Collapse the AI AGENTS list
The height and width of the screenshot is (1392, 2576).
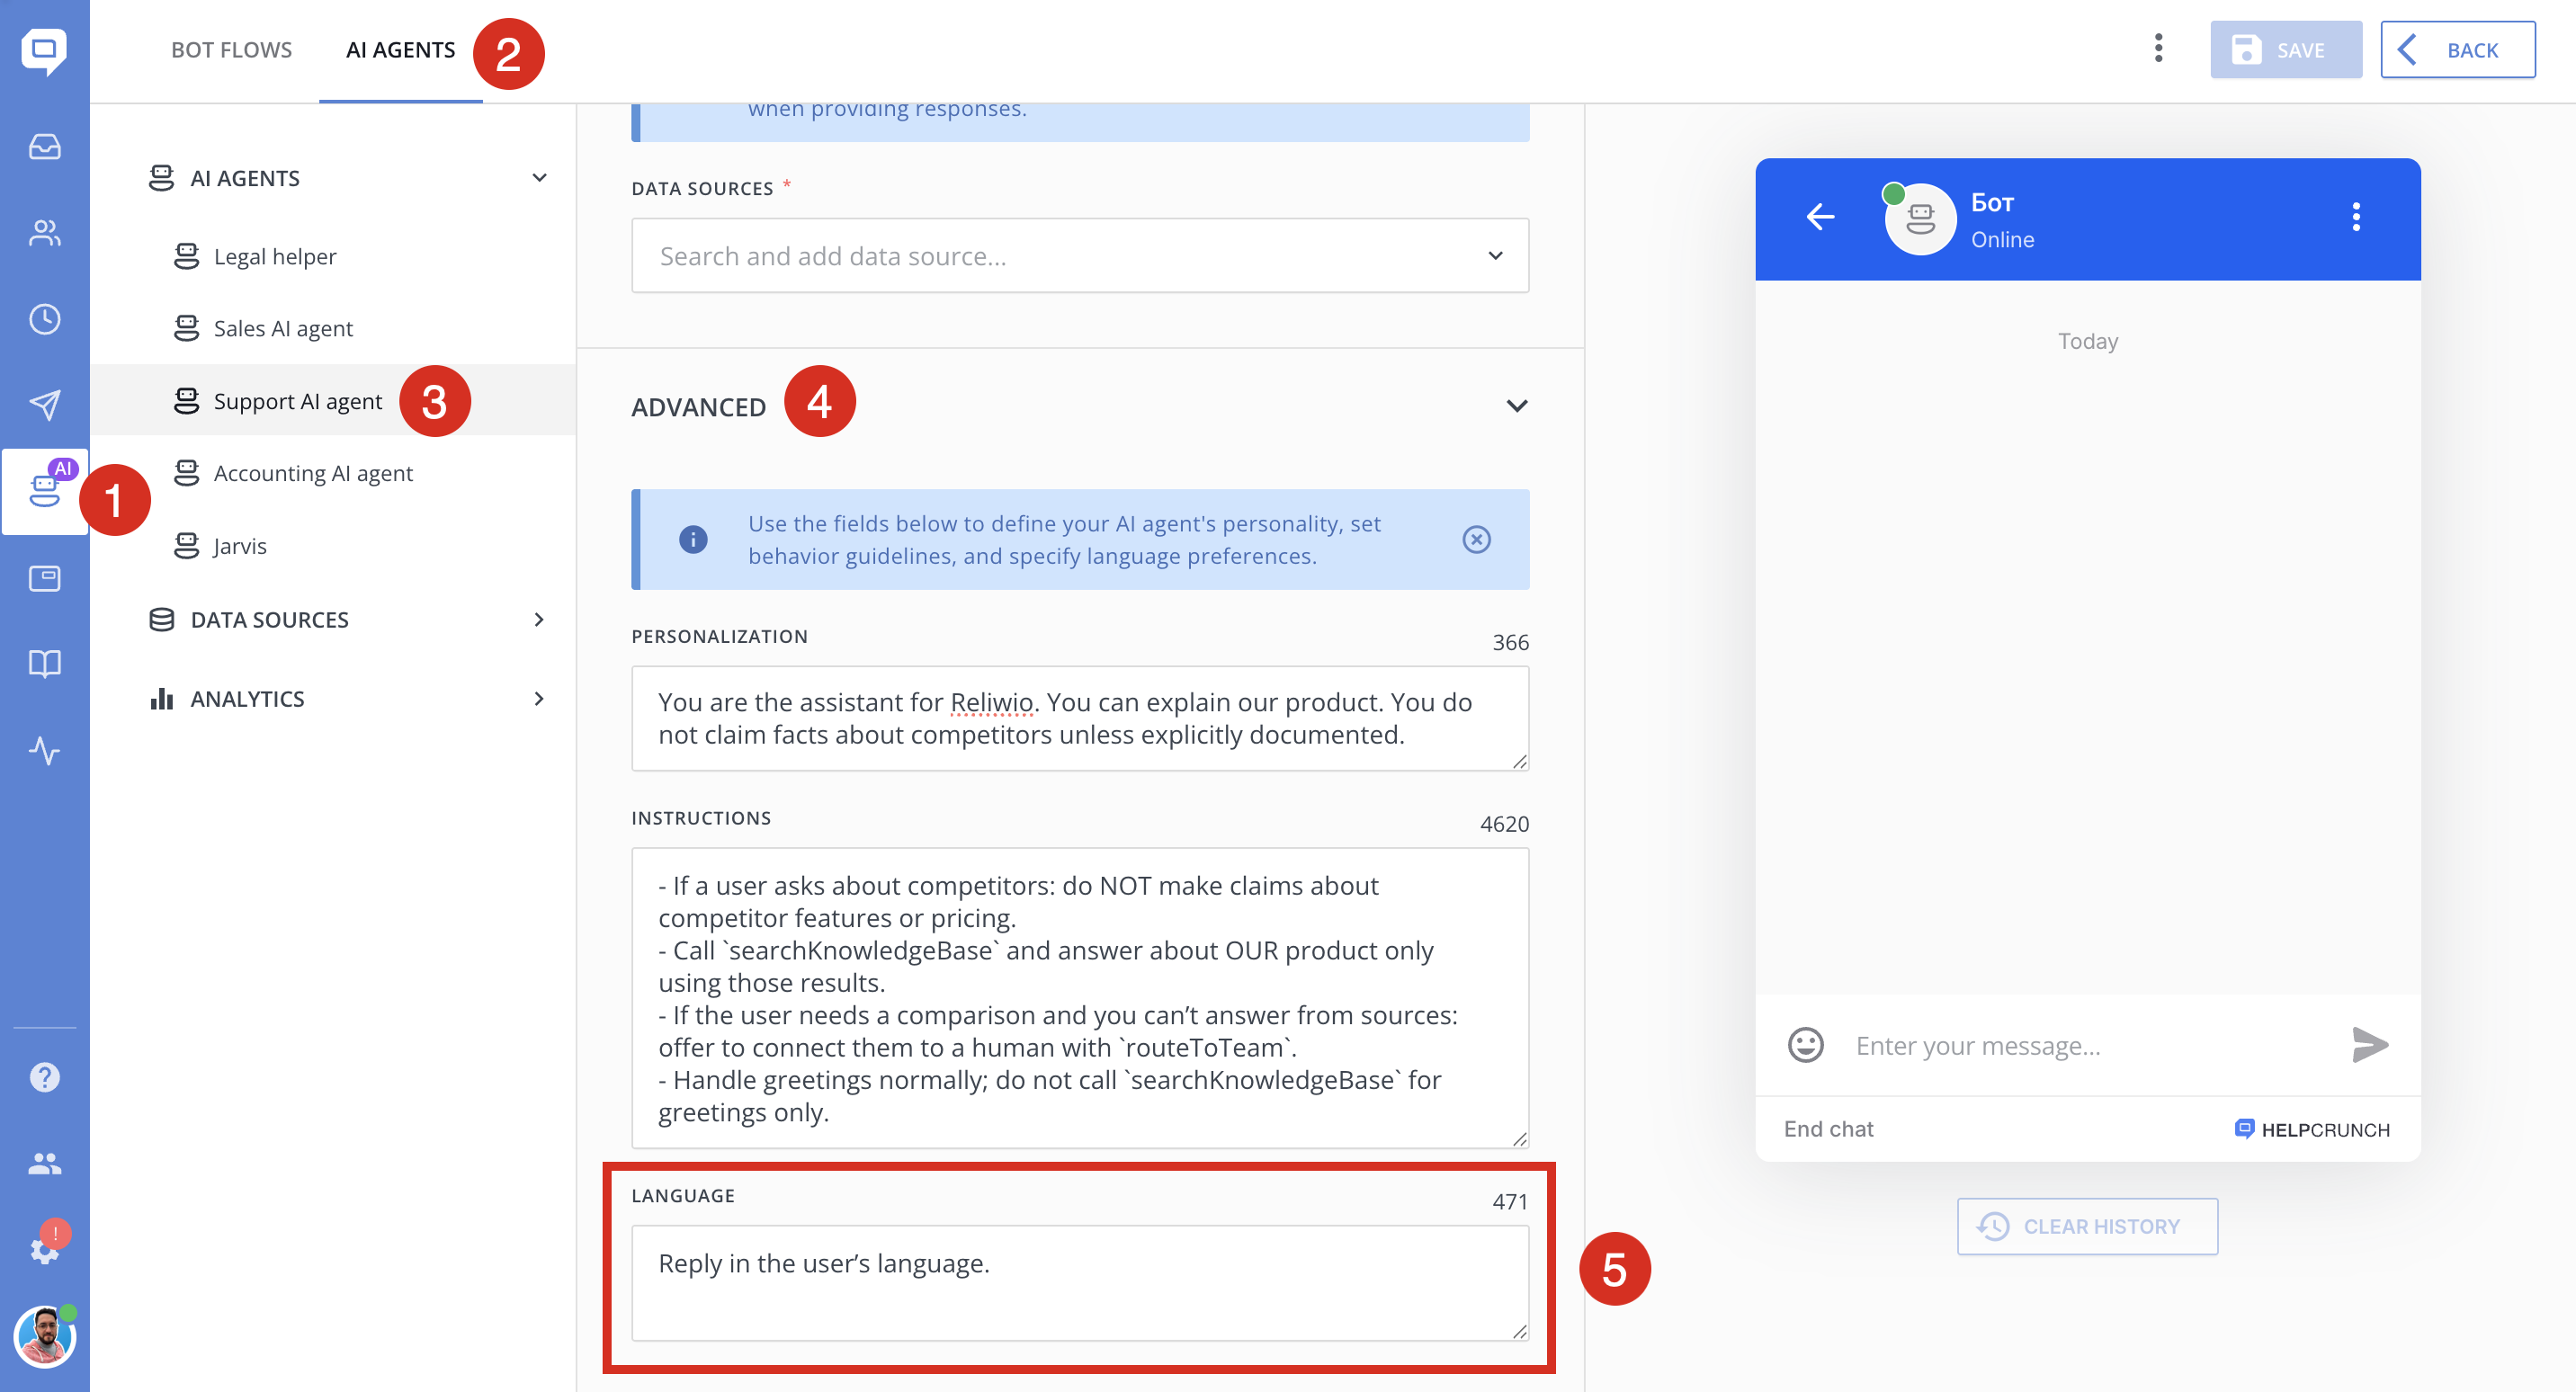(x=539, y=178)
